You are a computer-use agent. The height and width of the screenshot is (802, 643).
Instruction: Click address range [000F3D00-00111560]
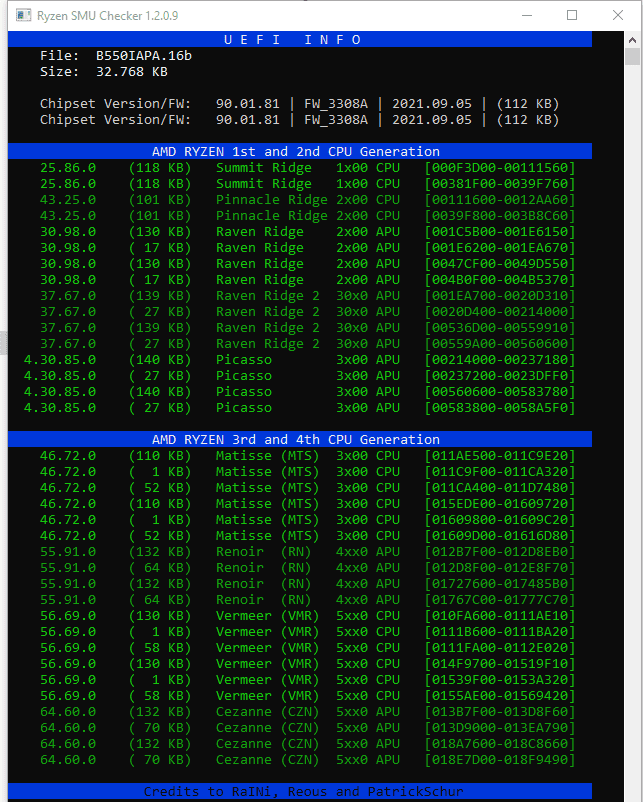coord(500,168)
